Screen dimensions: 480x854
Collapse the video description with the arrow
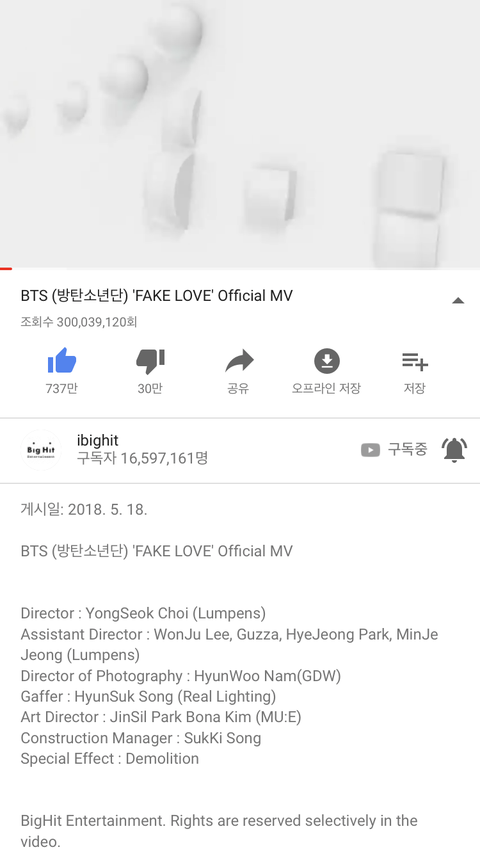coord(458,300)
